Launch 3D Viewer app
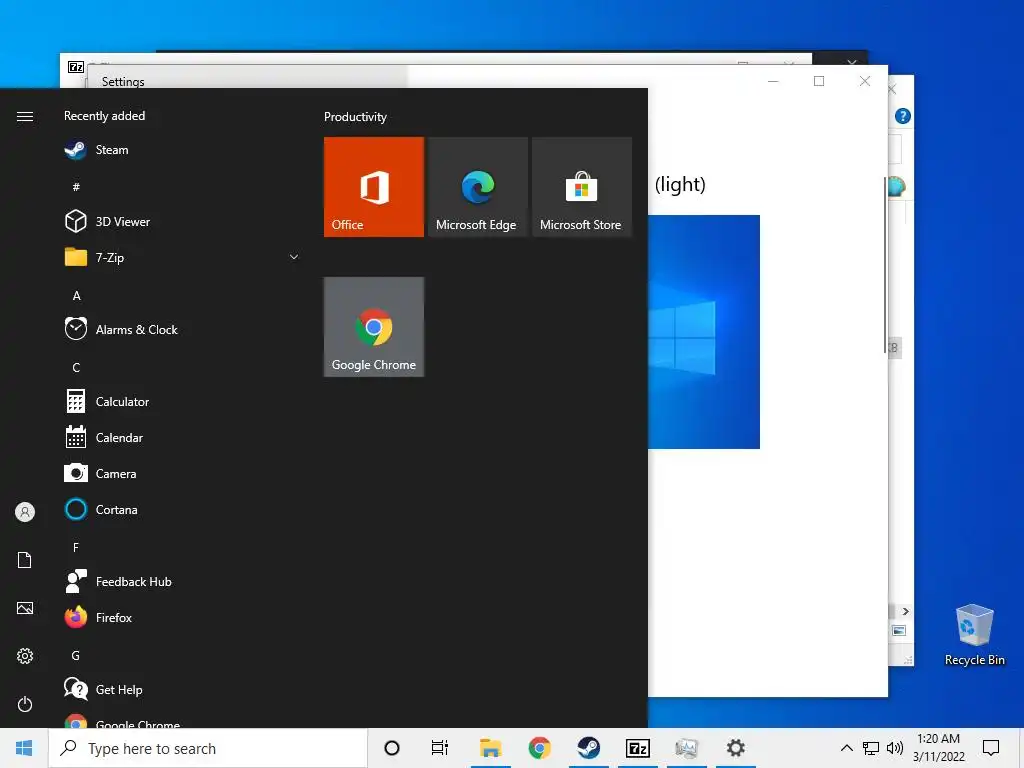 click(183, 221)
